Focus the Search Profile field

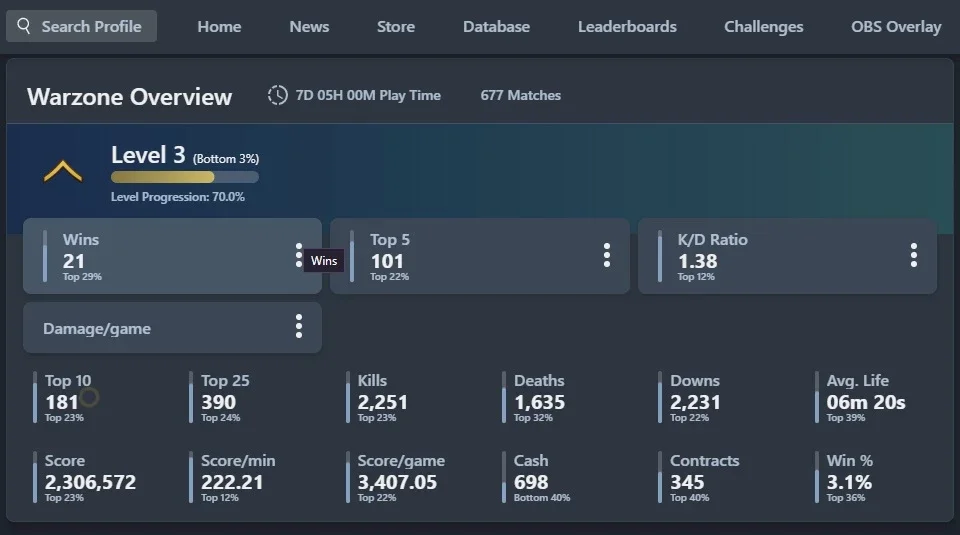point(81,26)
